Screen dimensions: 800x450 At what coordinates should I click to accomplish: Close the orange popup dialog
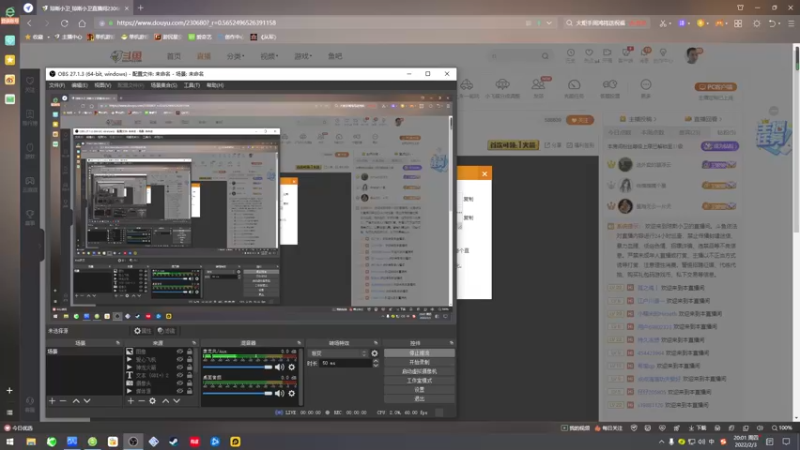pyautogui.click(x=485, y=174)
